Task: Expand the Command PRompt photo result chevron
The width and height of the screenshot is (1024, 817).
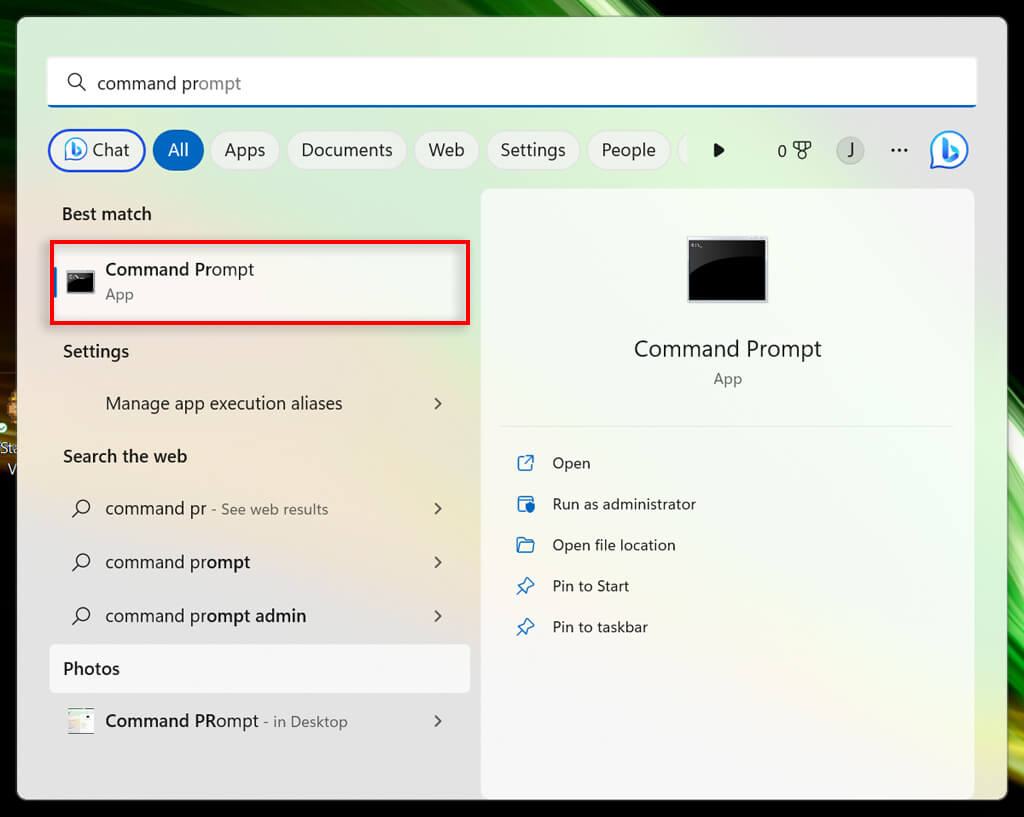Action: [x=438, y=721]
